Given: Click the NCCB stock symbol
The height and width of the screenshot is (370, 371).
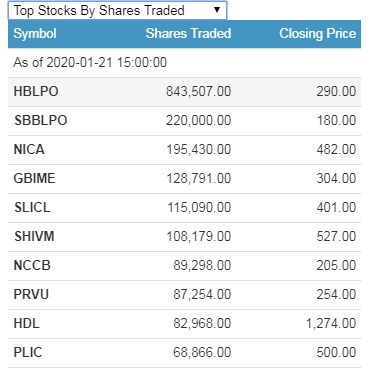Looking at the screenshot, I should tap(32, 266).
